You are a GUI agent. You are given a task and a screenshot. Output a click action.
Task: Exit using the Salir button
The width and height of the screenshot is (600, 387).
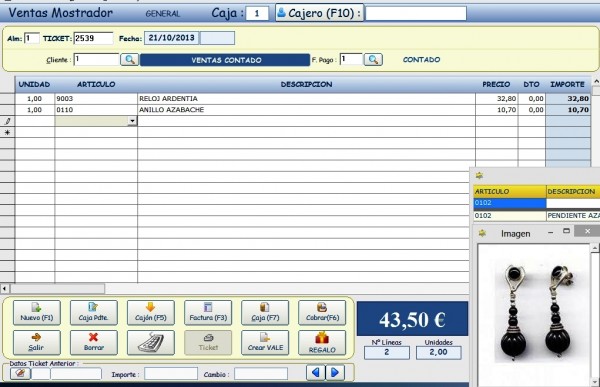coord(37,343)
